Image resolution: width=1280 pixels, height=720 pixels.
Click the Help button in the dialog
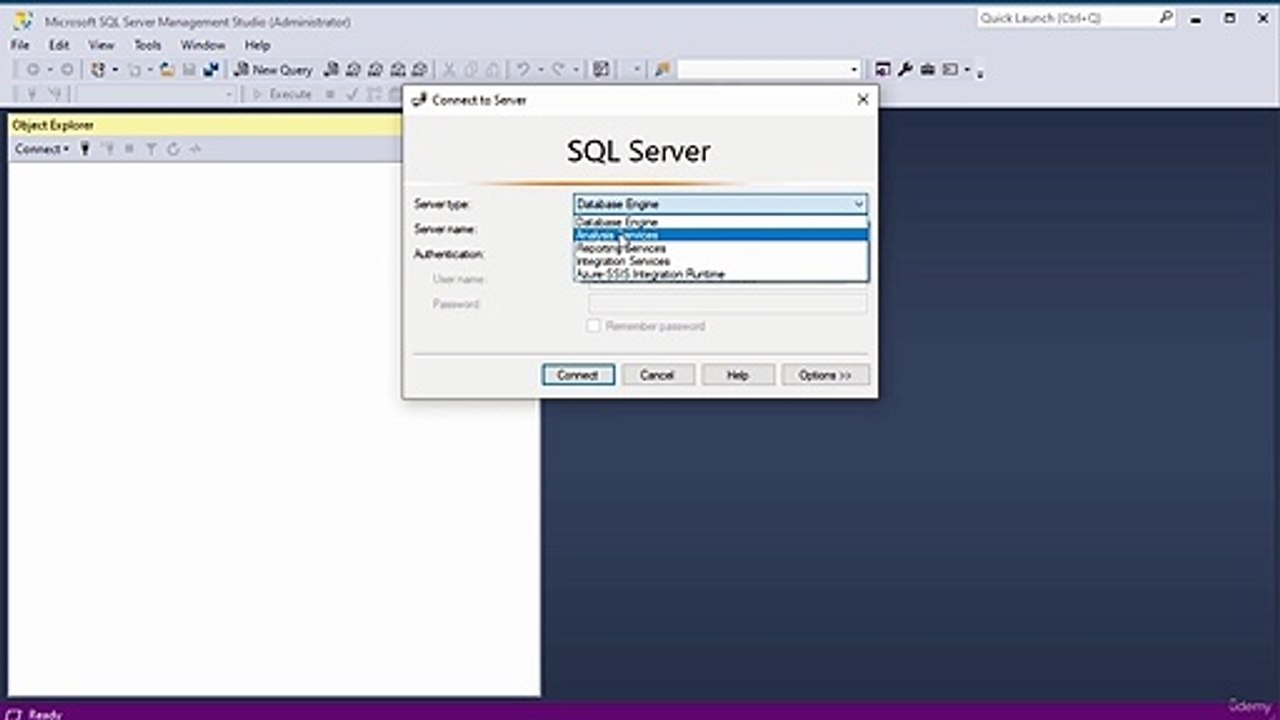point(738,375)
